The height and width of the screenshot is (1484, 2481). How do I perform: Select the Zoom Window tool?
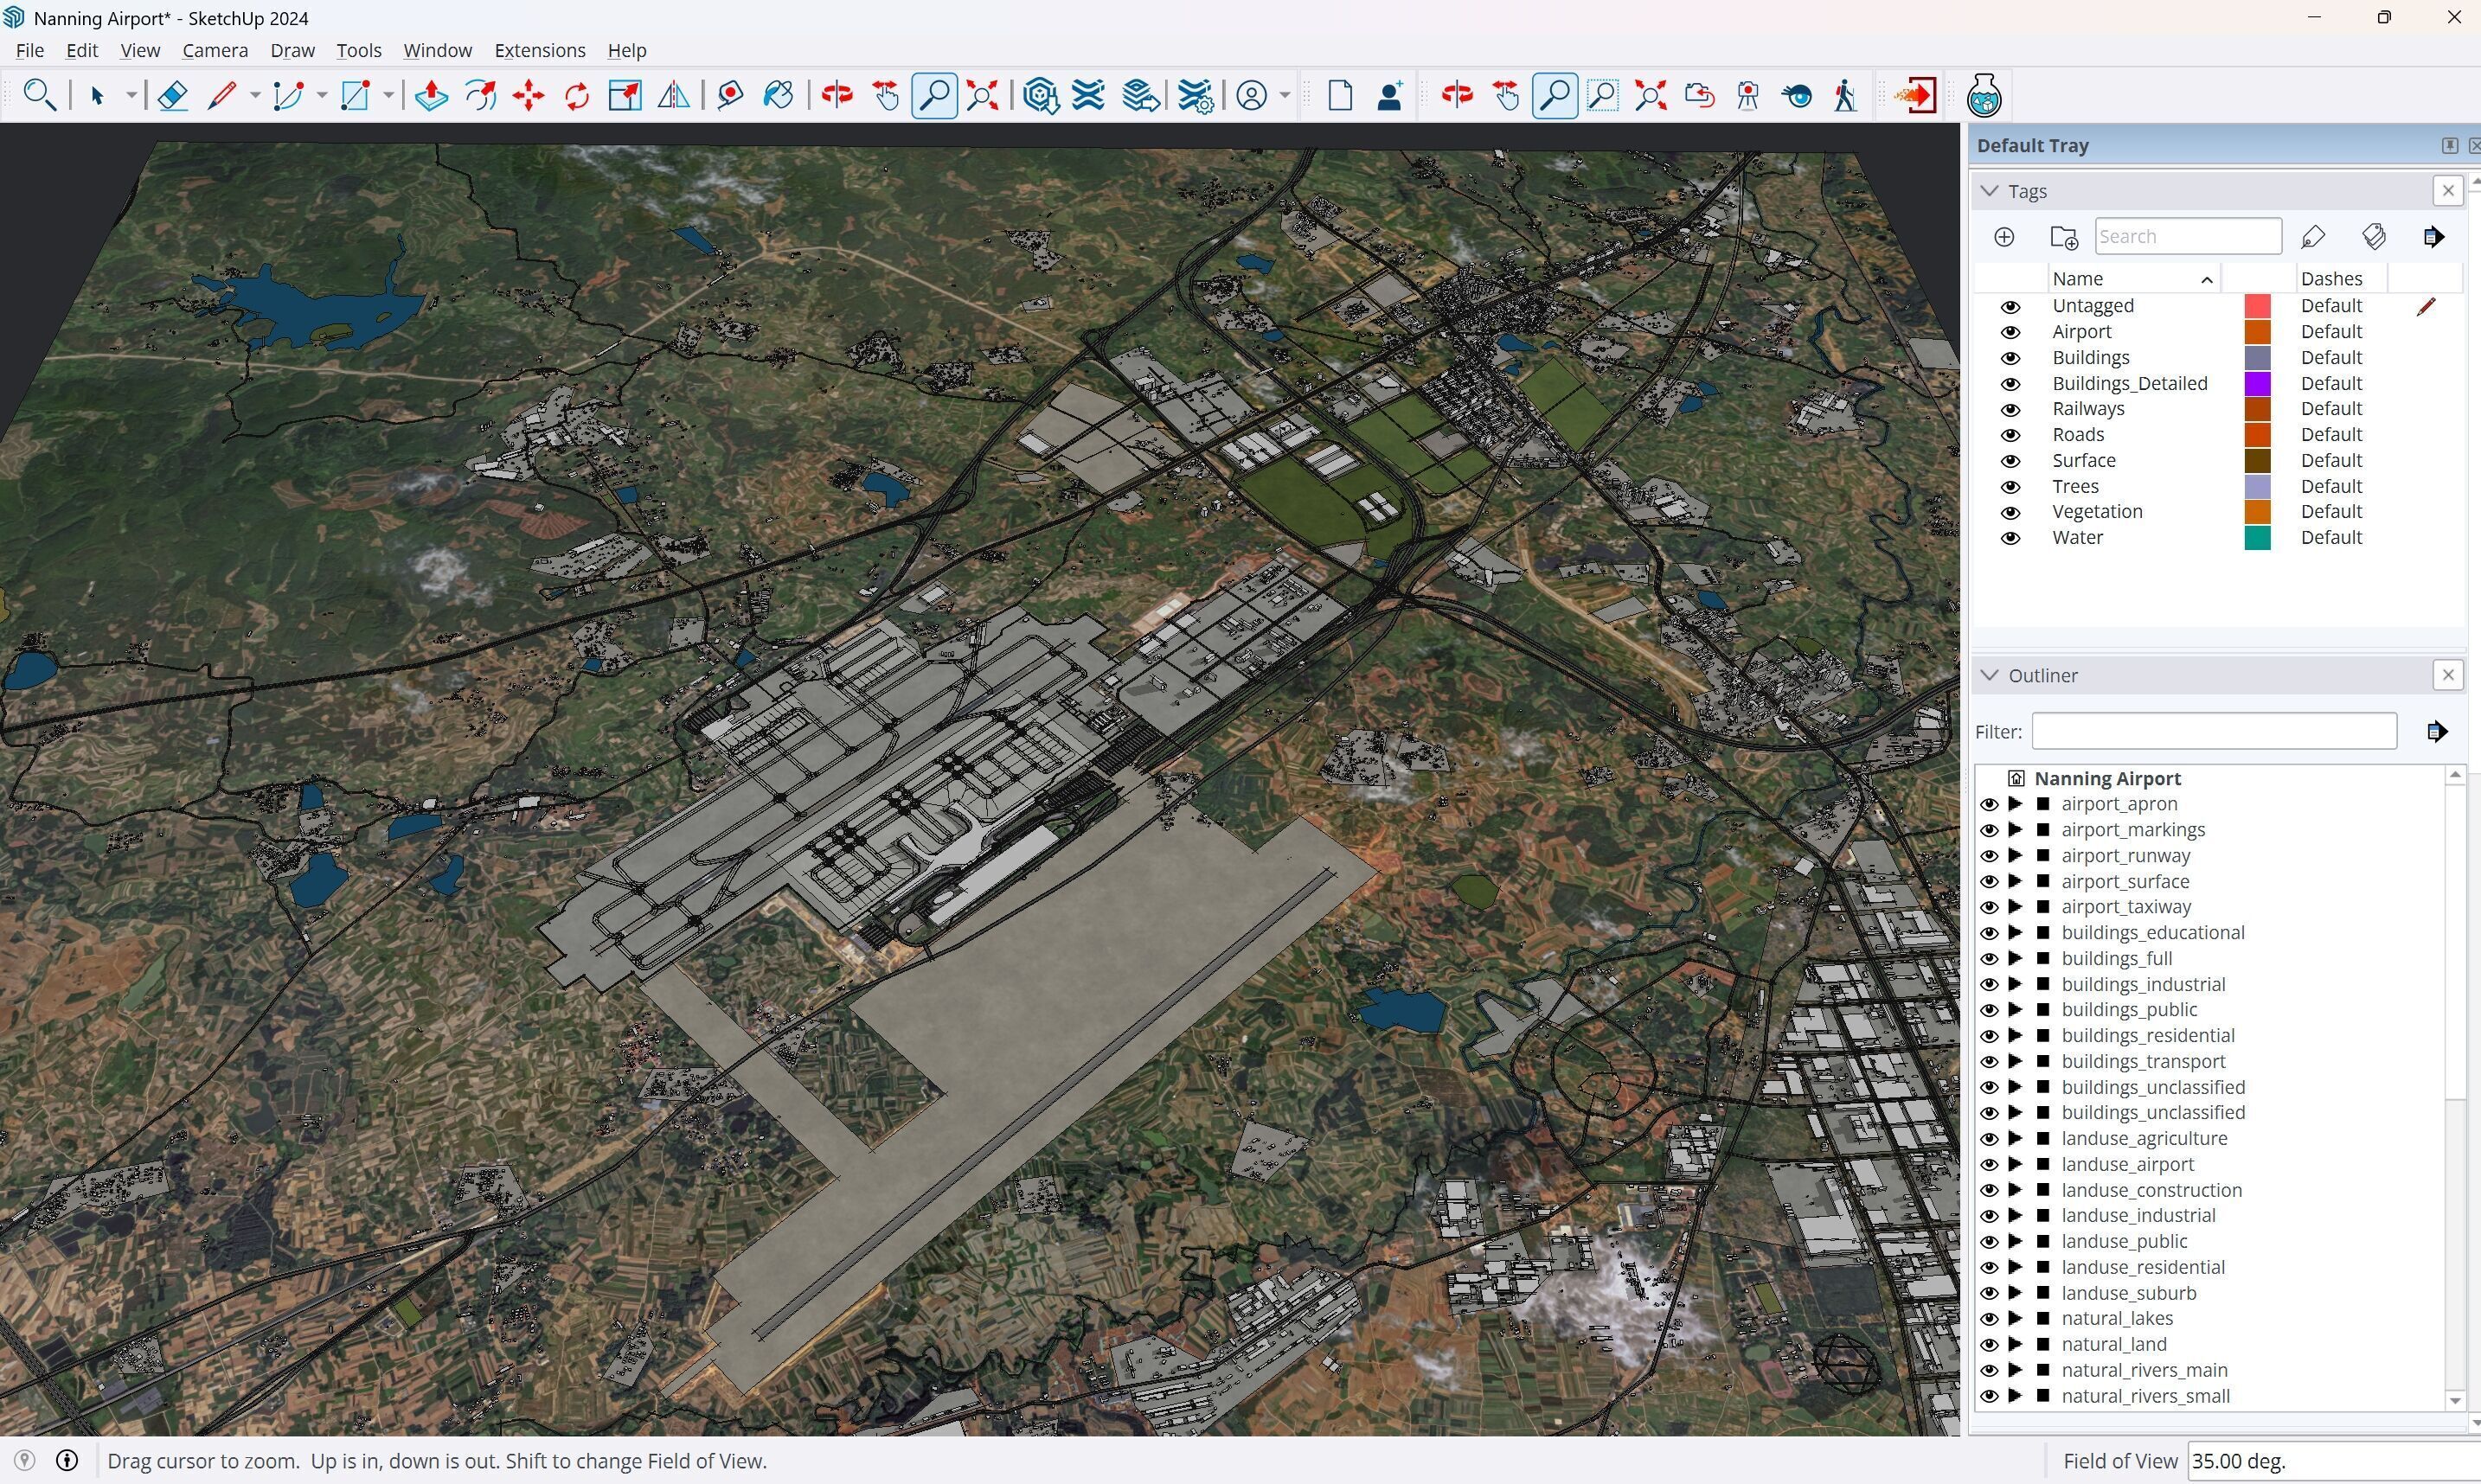click(1602, 95)
